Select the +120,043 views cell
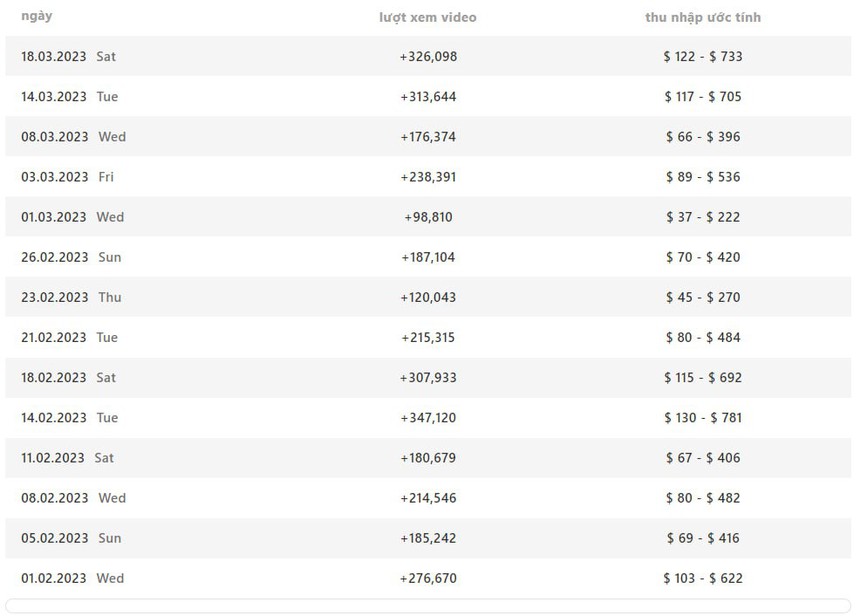Image resolution: width=860 pixels, height=616 pixels. (428, 297)
